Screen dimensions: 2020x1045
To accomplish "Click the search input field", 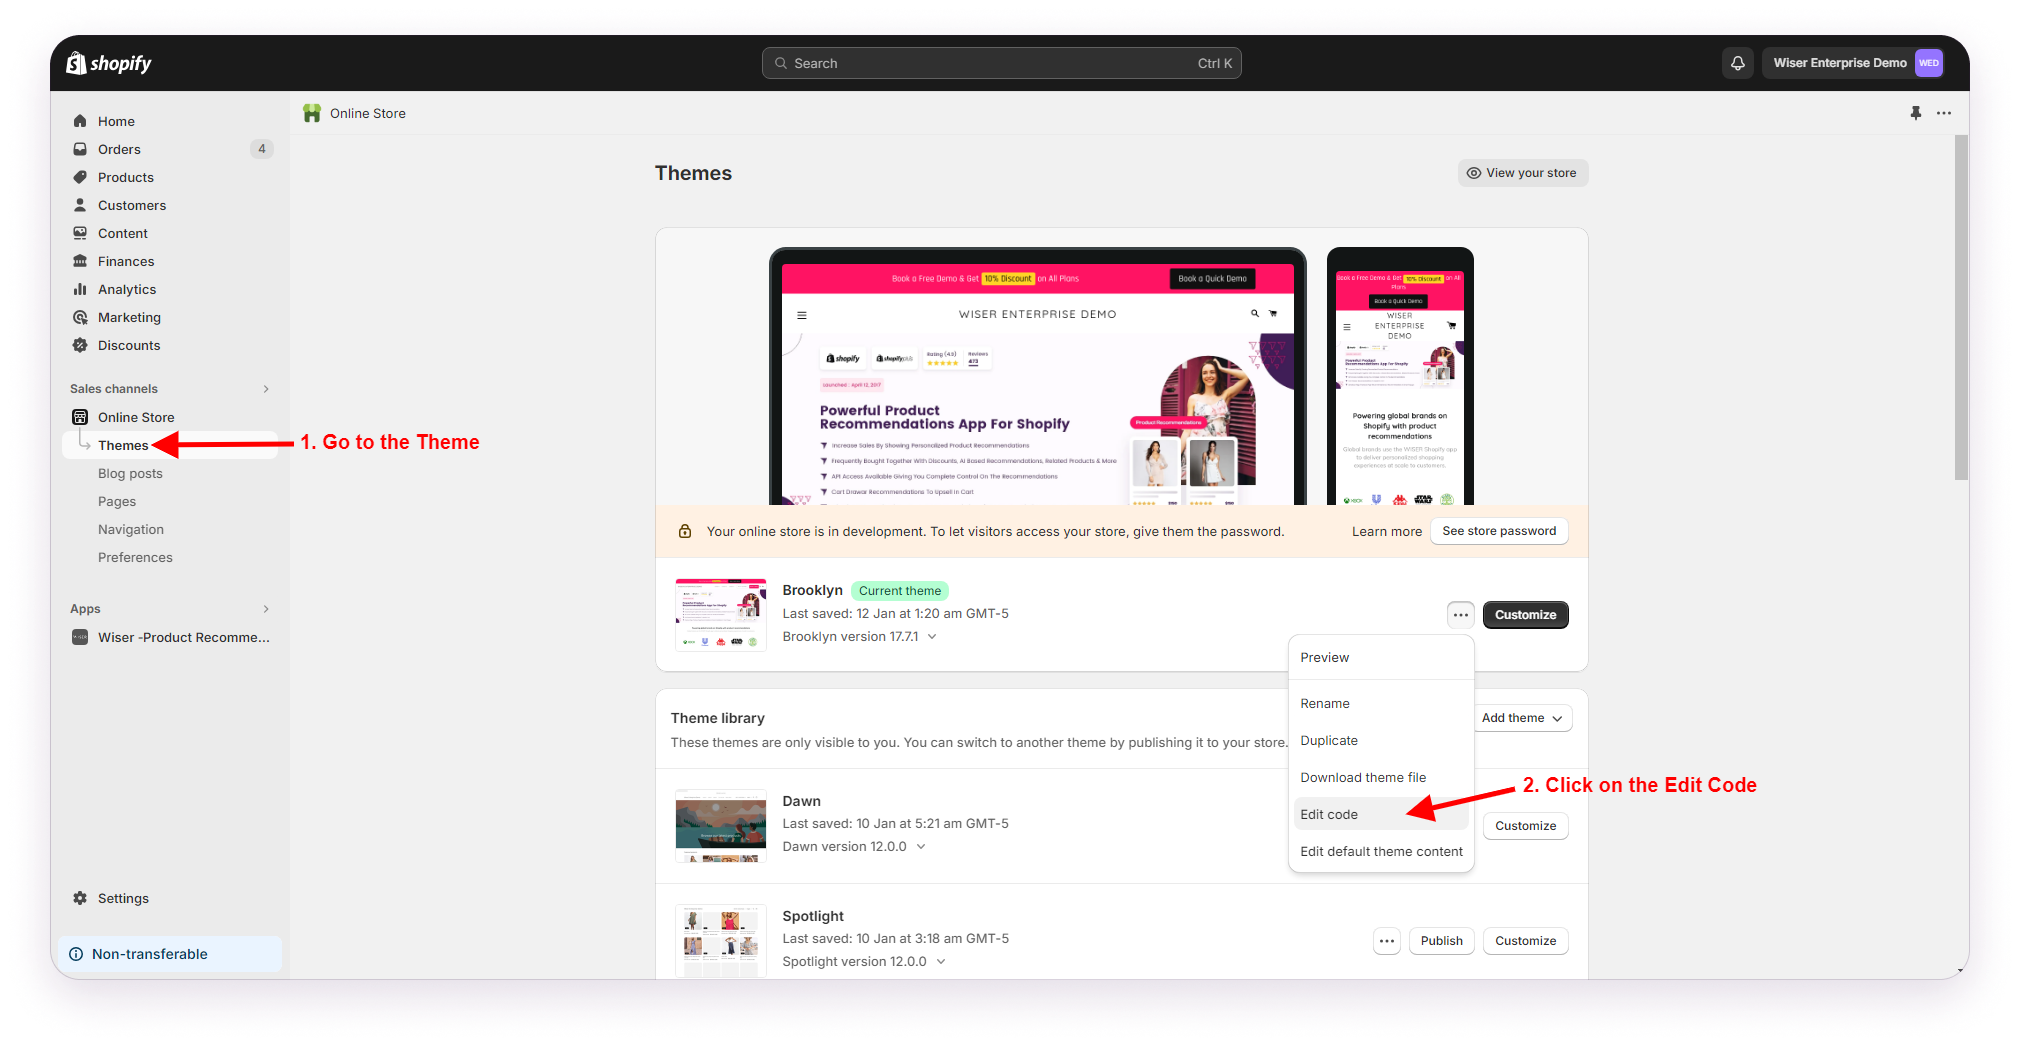I will [1001, 63].
